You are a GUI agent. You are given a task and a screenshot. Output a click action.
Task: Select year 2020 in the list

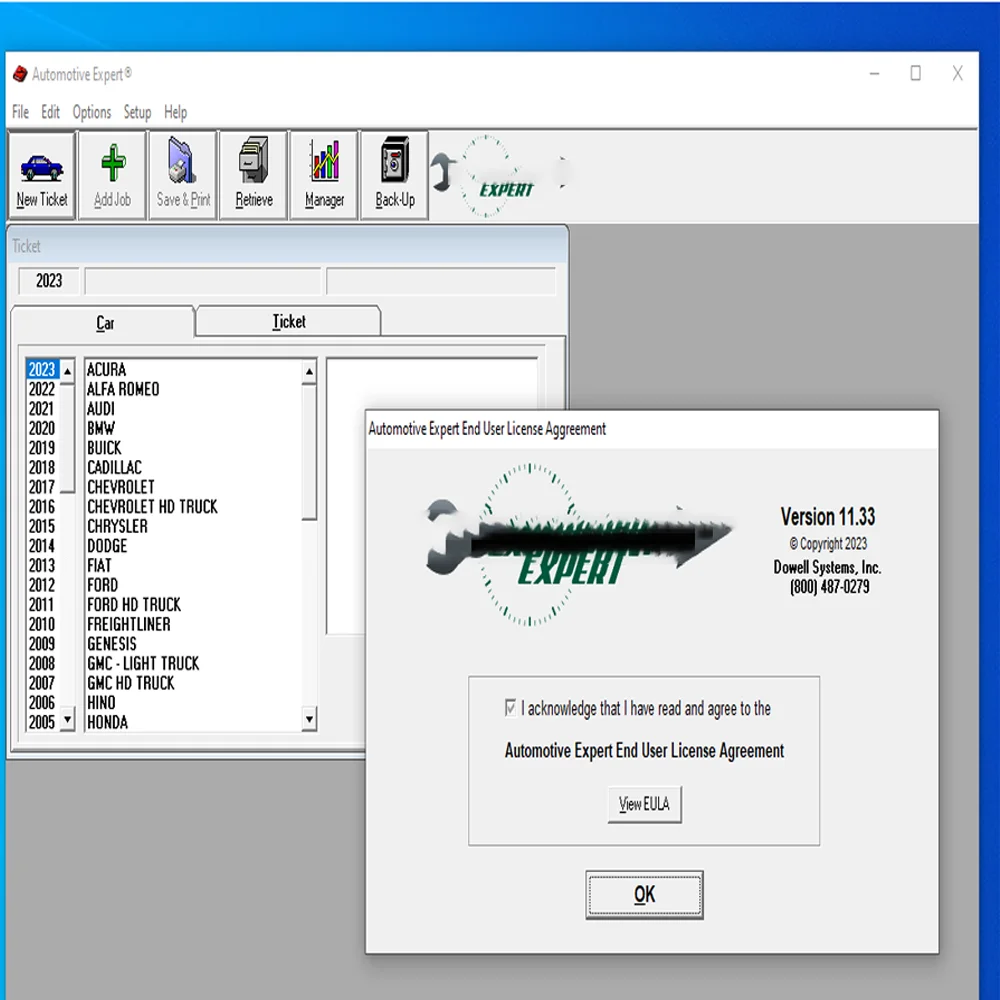(x=42, y=429)
